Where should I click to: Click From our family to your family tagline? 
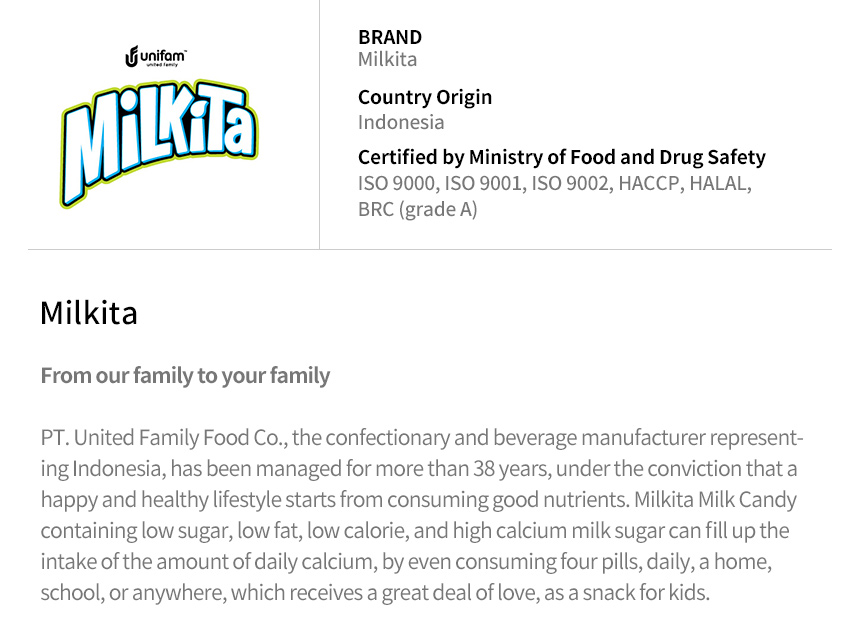[185, 376]
